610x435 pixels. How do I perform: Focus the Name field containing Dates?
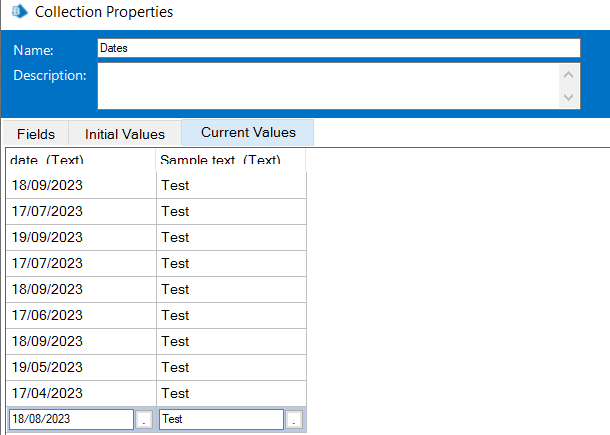339,47
